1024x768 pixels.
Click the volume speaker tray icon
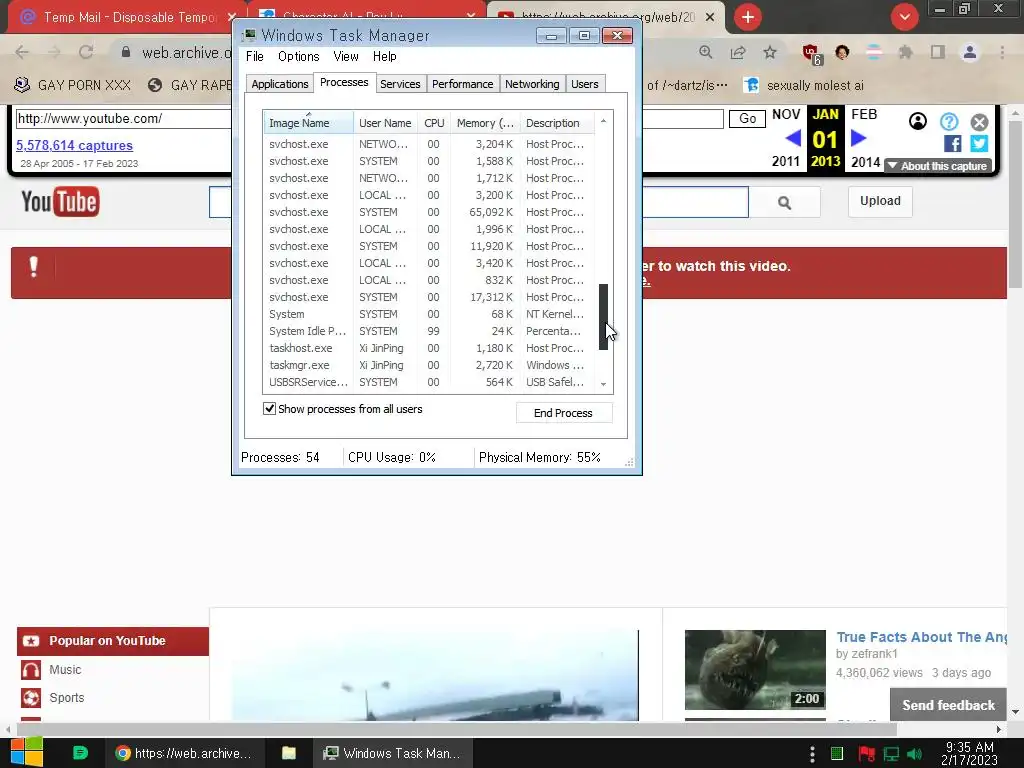915,754
